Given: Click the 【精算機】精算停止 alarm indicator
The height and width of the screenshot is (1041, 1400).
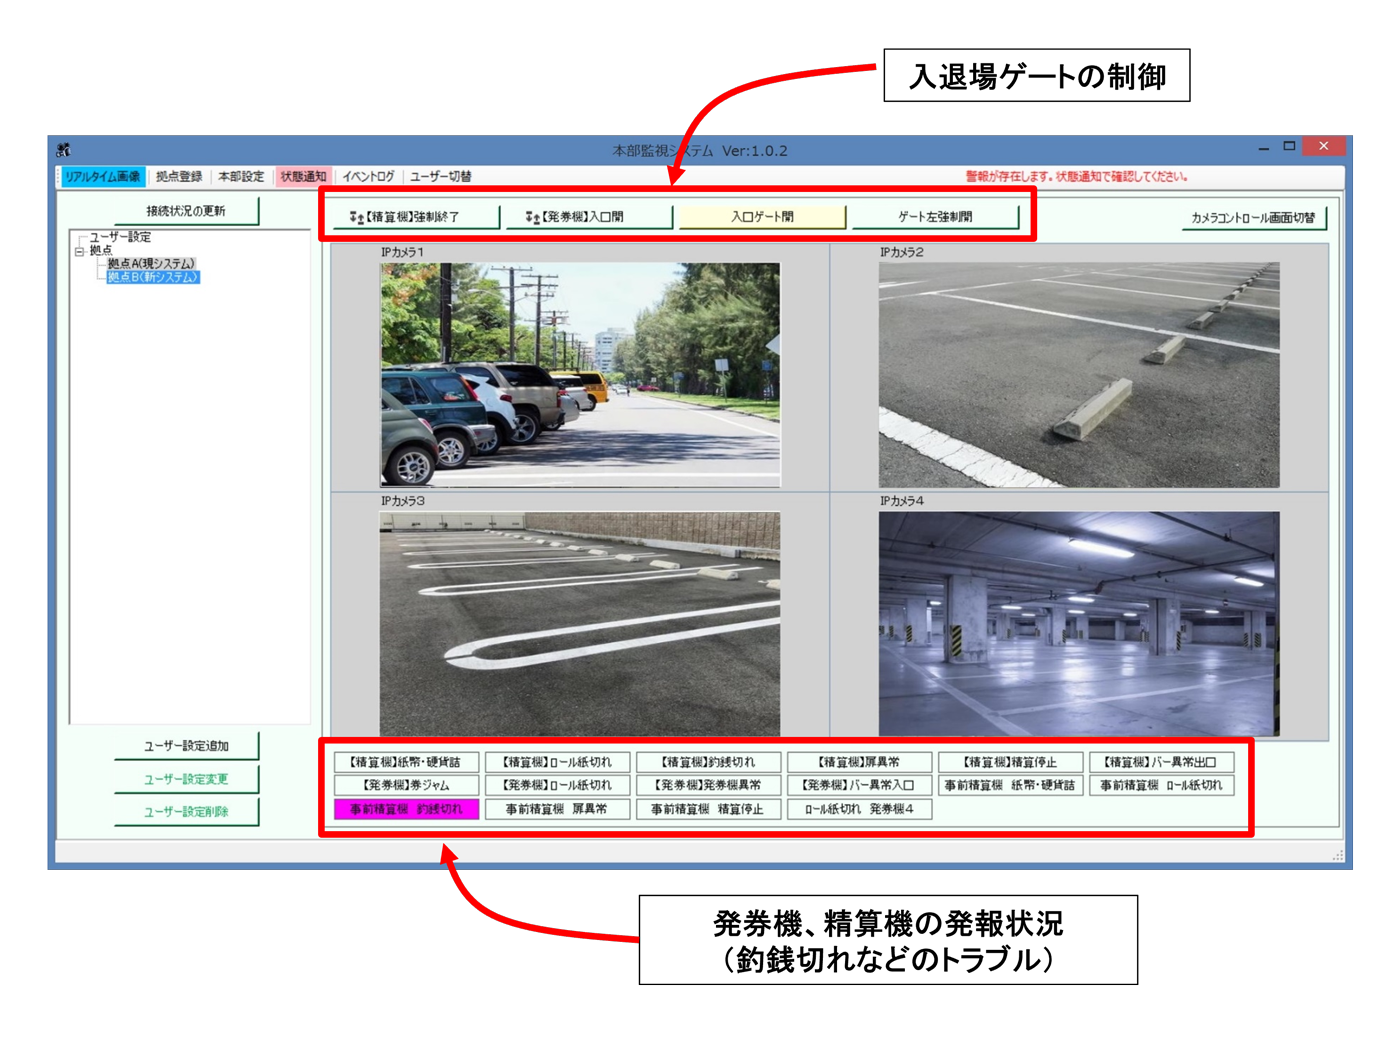Looking at the screenshot, I should pos(1010,762).
